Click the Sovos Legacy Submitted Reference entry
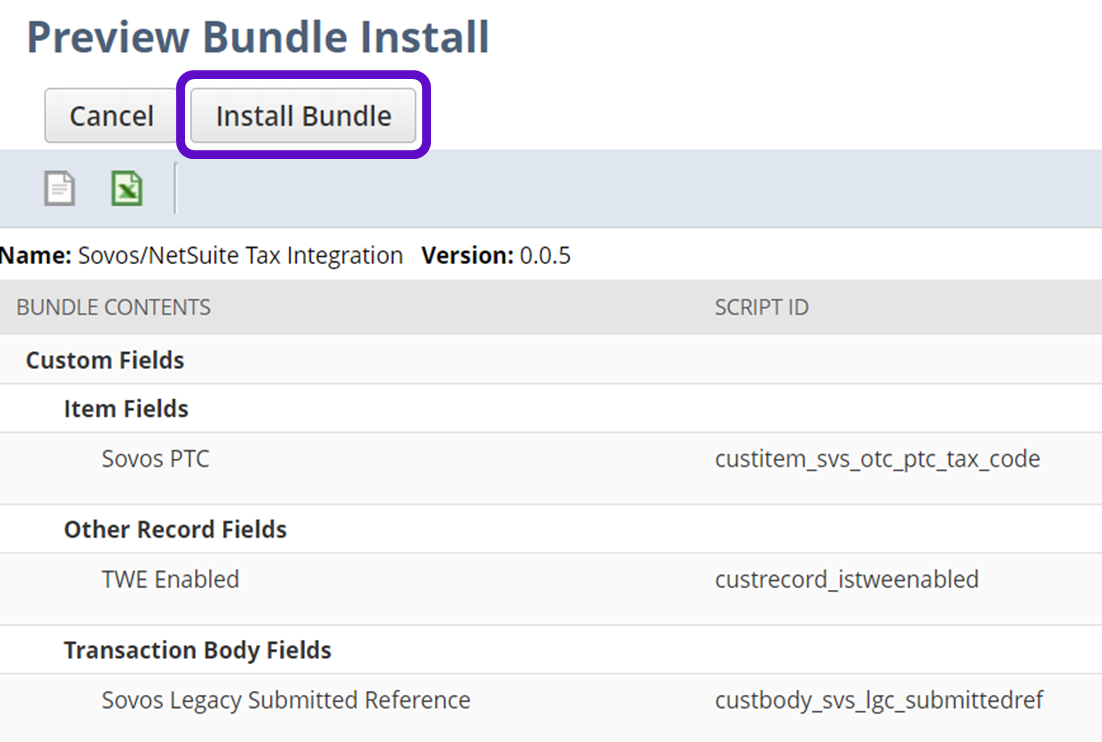 click(x=286, y=700)
